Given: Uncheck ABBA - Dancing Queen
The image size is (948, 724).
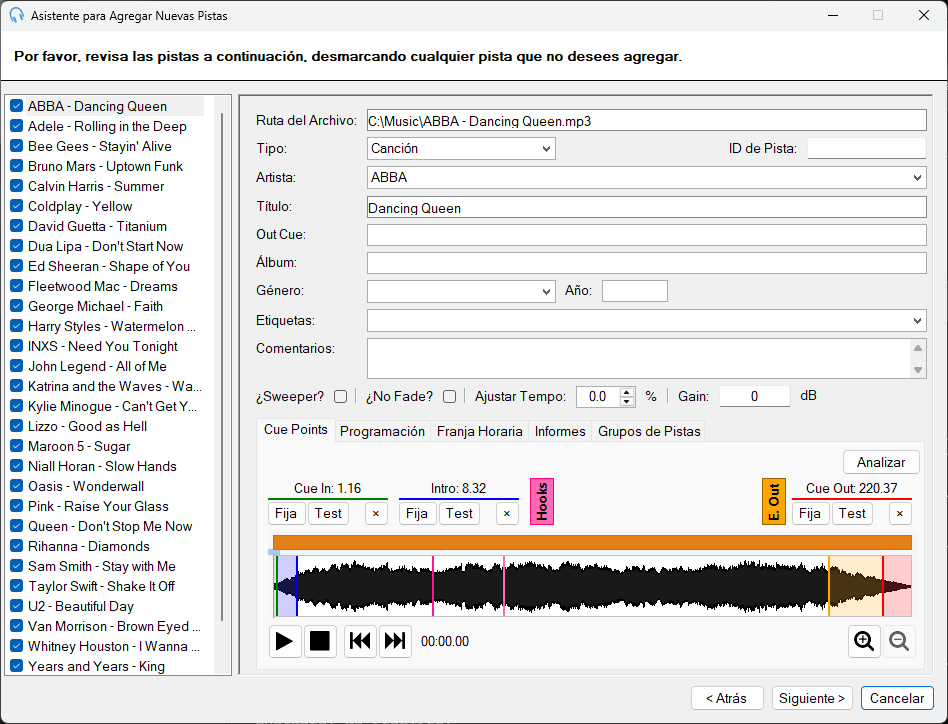Looking at the screenshot, I should (x=17, y=106).
